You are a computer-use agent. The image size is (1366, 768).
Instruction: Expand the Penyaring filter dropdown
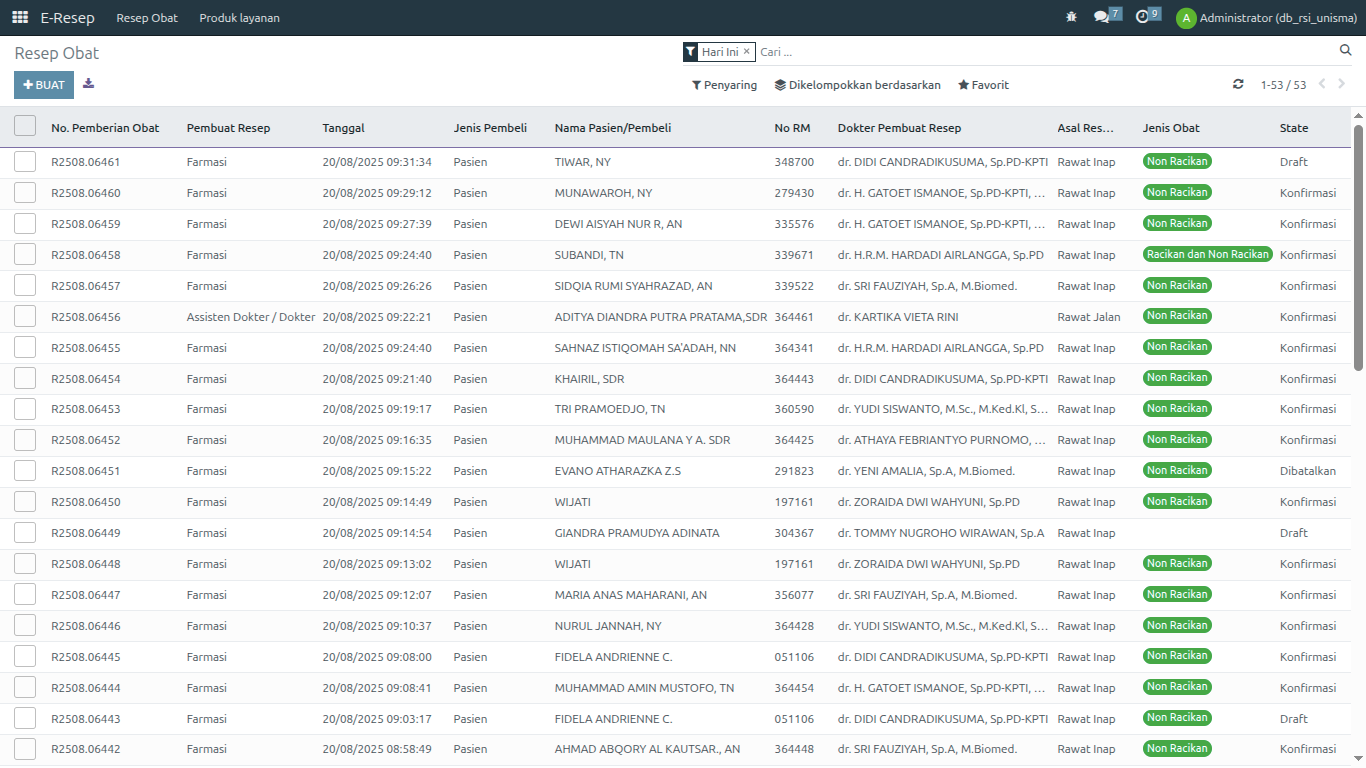(x=724, y=86)
